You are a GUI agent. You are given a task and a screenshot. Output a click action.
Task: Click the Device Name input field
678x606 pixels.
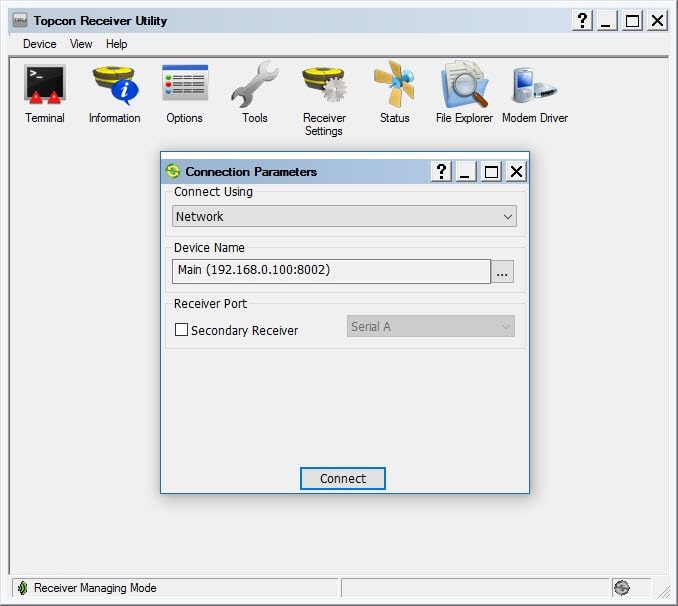point(331,272)
